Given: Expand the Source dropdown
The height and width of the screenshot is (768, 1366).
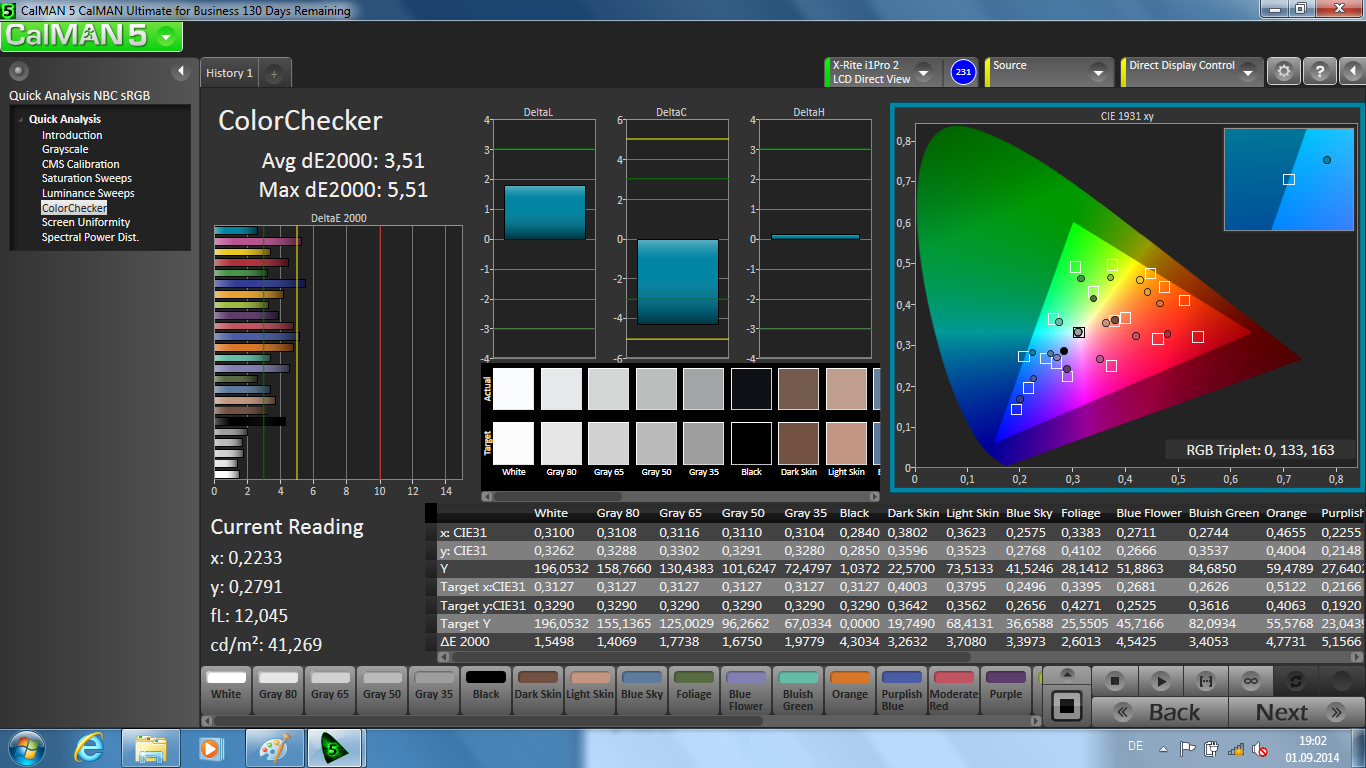Looking at the screenshot, I should coord(1097,73).
